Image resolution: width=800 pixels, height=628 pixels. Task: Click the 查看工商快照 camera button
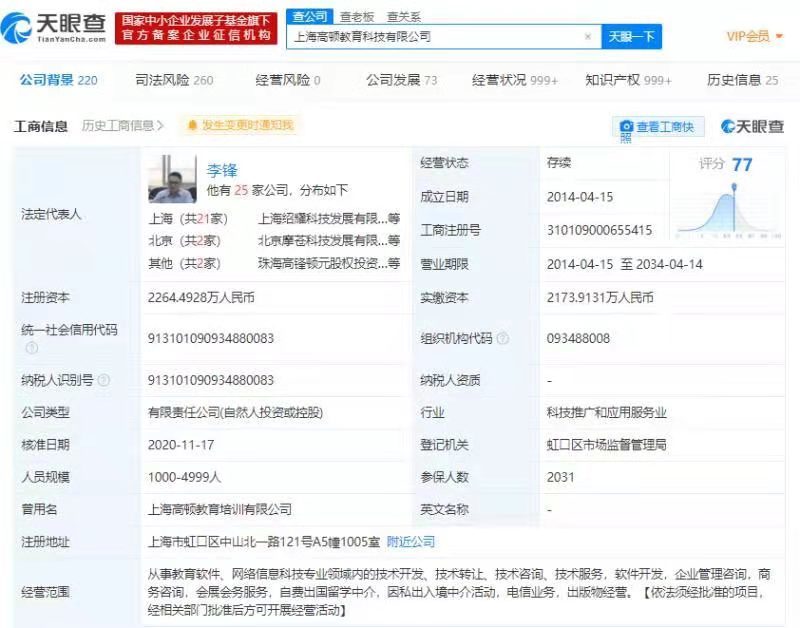coord(658,128)
